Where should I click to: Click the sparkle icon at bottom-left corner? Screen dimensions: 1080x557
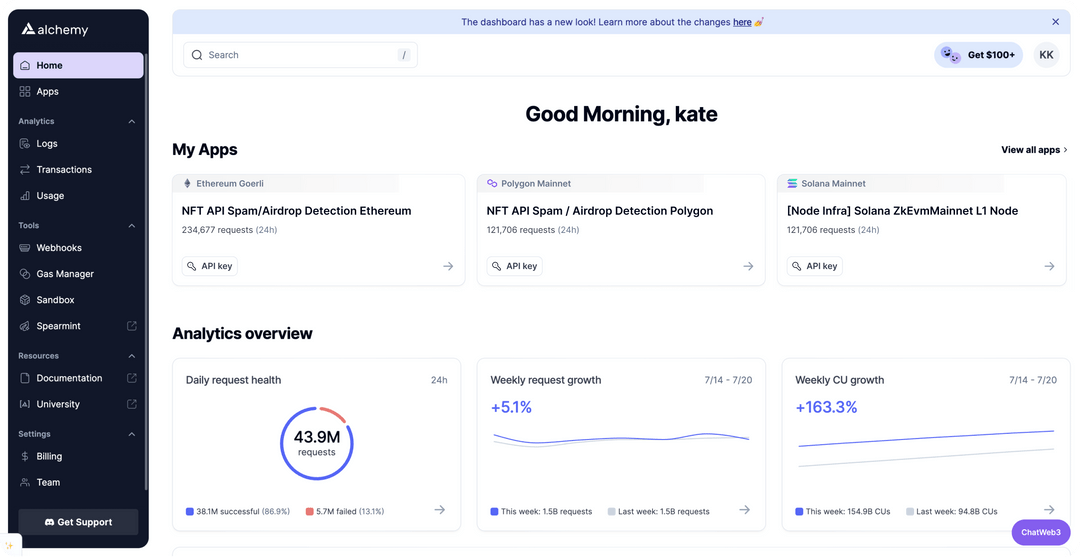10,545
